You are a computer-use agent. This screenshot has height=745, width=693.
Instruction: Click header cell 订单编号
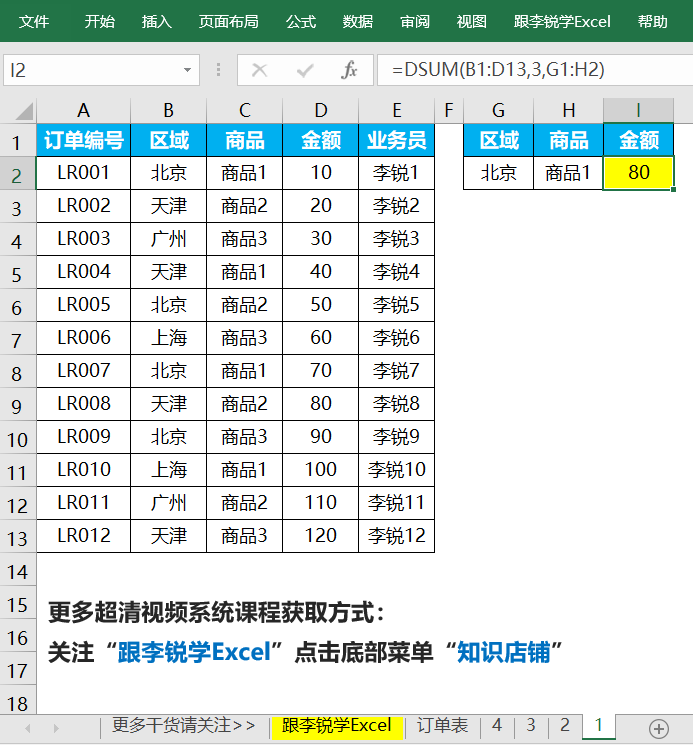tap(84, 140)
